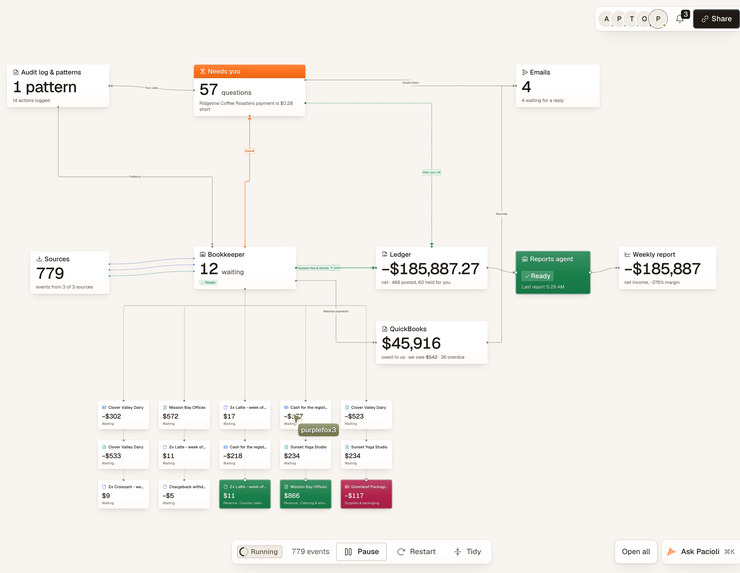Open the Emails card showing 4
The image size is (740, 573).
(x=557, y=86)
